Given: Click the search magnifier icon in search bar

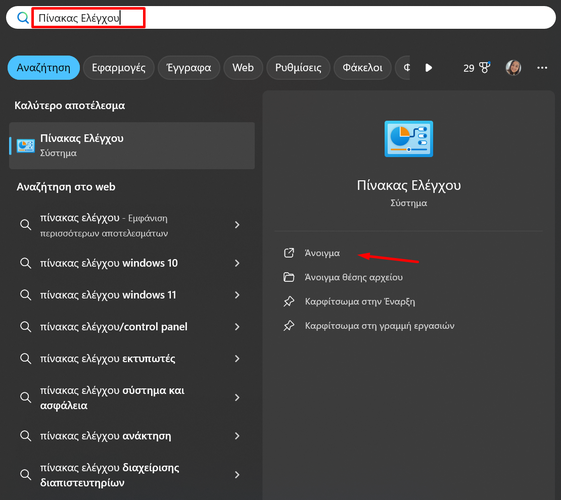Looking at the screenshot, I should point(23,18).
